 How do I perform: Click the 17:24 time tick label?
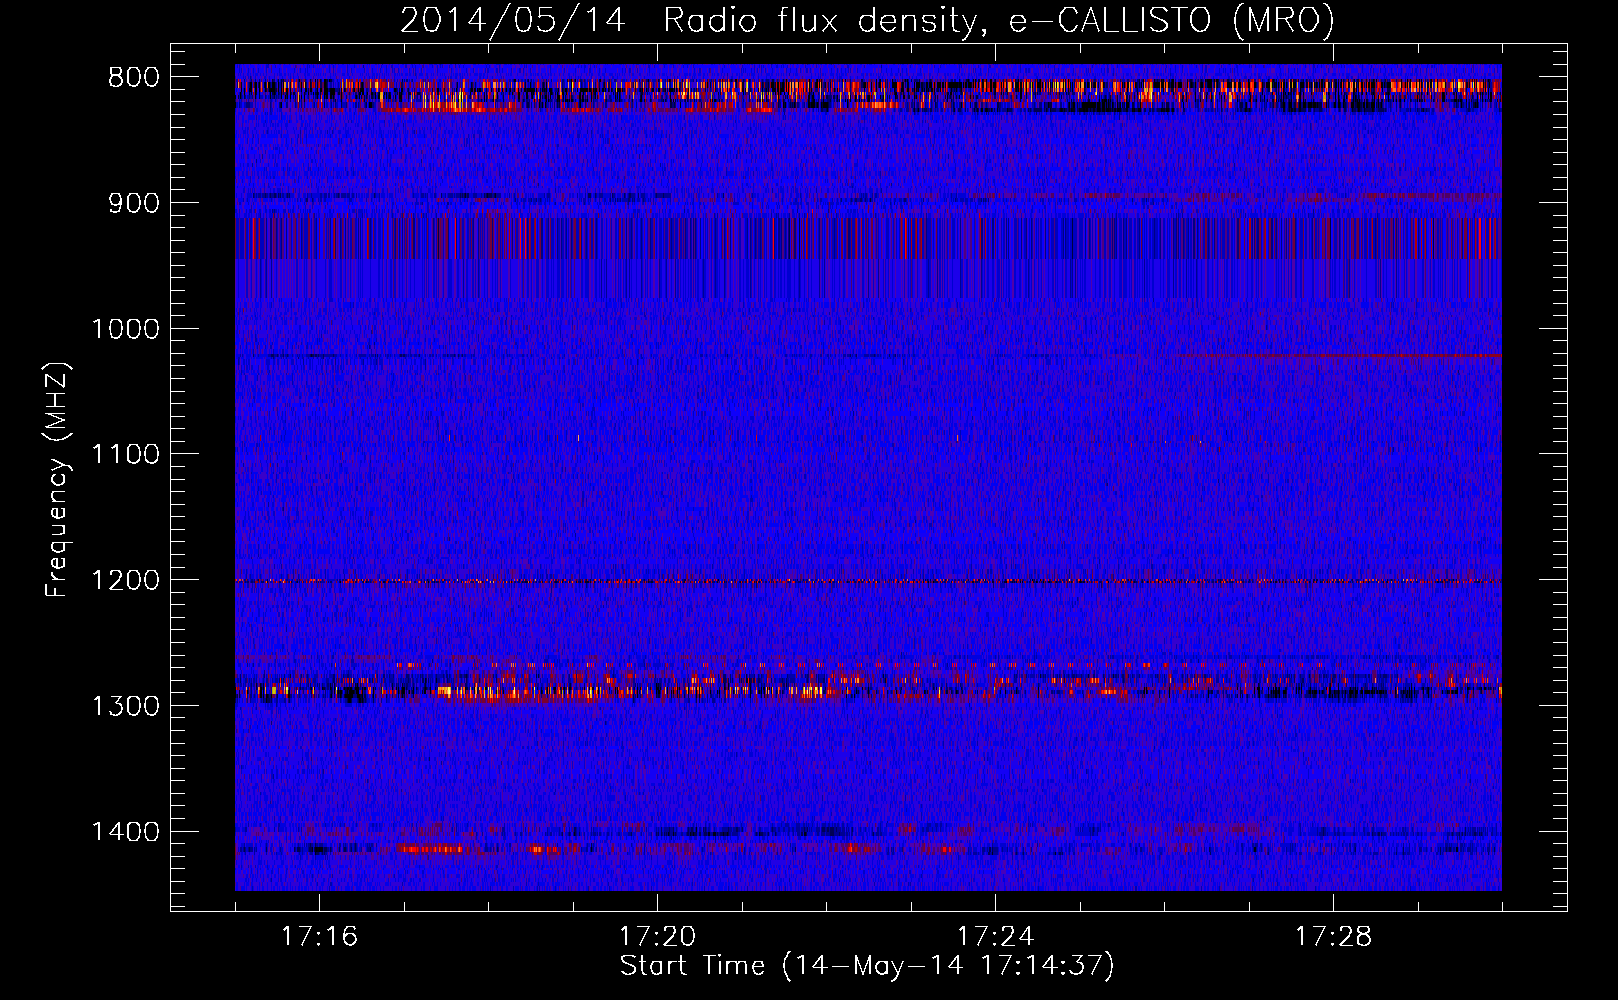[x=995, y=937]
